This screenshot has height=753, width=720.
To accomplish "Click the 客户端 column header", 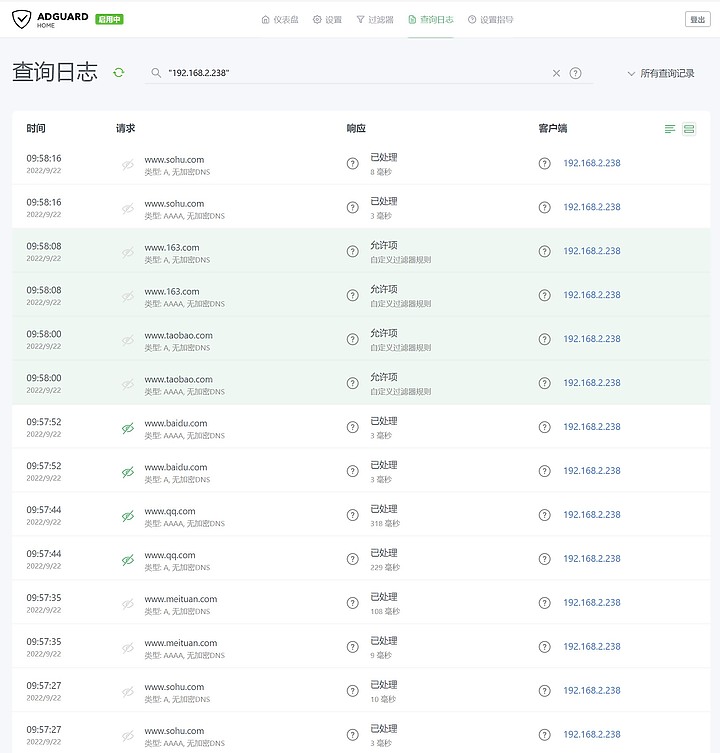I will pos(553,128).
